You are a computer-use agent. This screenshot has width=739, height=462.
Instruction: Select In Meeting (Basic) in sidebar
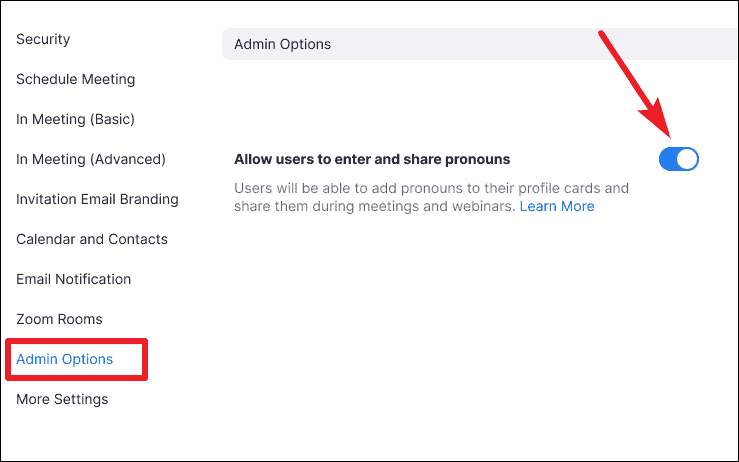[75, 119]
